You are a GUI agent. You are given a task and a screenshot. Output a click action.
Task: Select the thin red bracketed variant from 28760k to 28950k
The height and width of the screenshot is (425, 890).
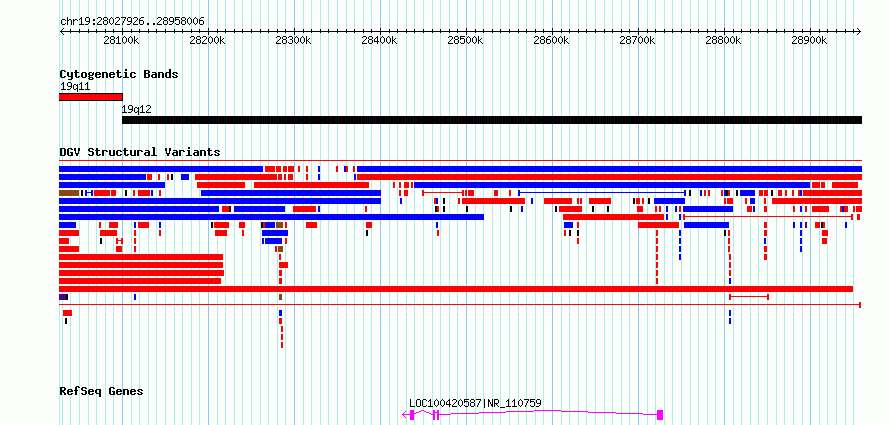click(768, 217)
